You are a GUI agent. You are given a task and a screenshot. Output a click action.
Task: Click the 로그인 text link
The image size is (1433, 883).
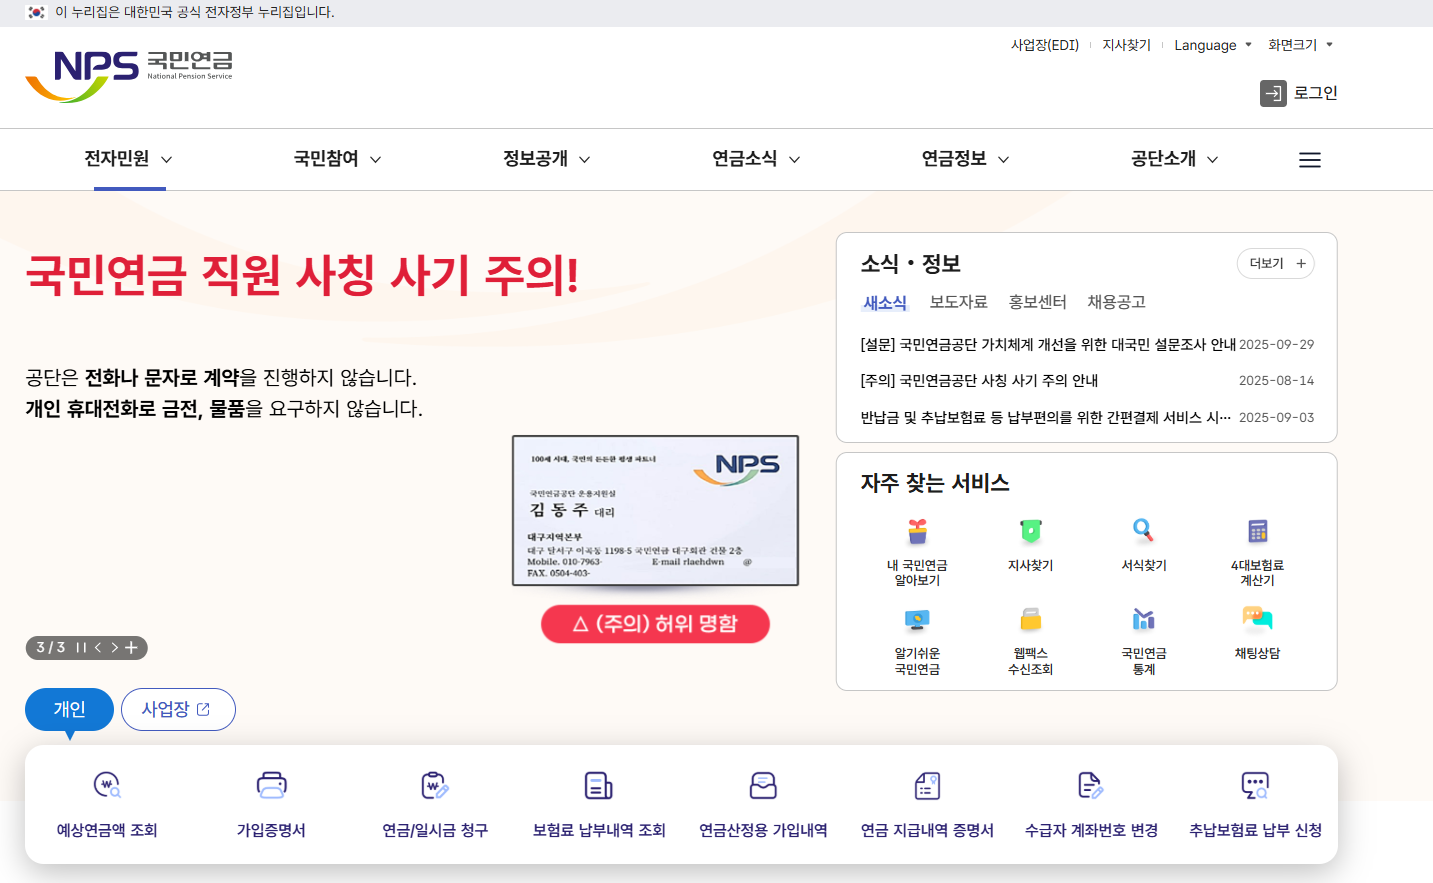coord(1315,93)
